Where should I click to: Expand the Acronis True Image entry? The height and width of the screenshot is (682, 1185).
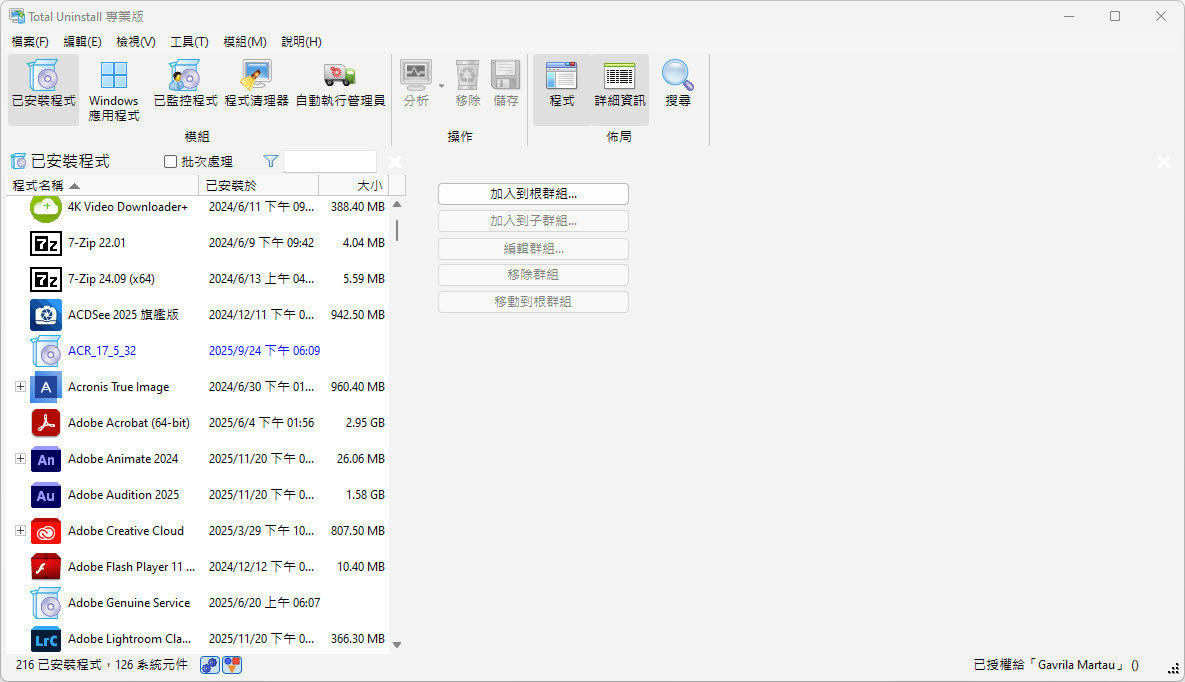pyautogui.click(x=20, y=387)
